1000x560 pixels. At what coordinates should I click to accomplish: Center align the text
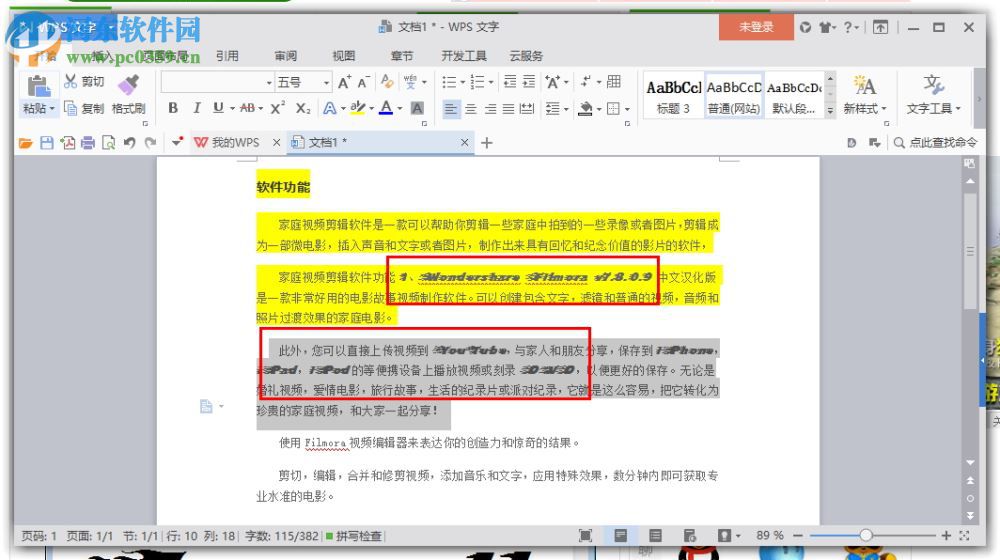coord(471,109)
